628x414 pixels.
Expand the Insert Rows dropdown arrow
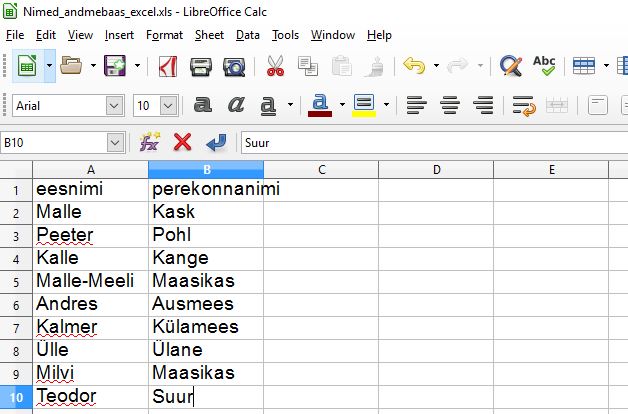(606, 66)
